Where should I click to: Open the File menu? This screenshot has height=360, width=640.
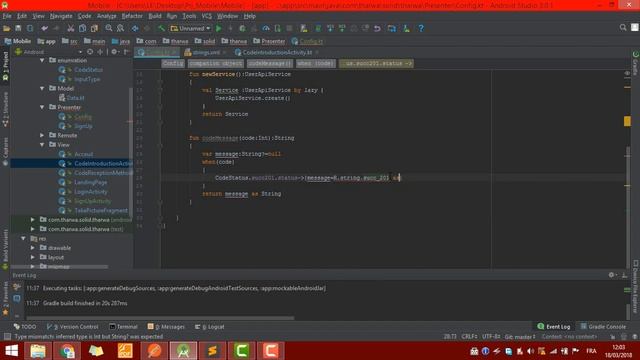(x=7, y=16)
